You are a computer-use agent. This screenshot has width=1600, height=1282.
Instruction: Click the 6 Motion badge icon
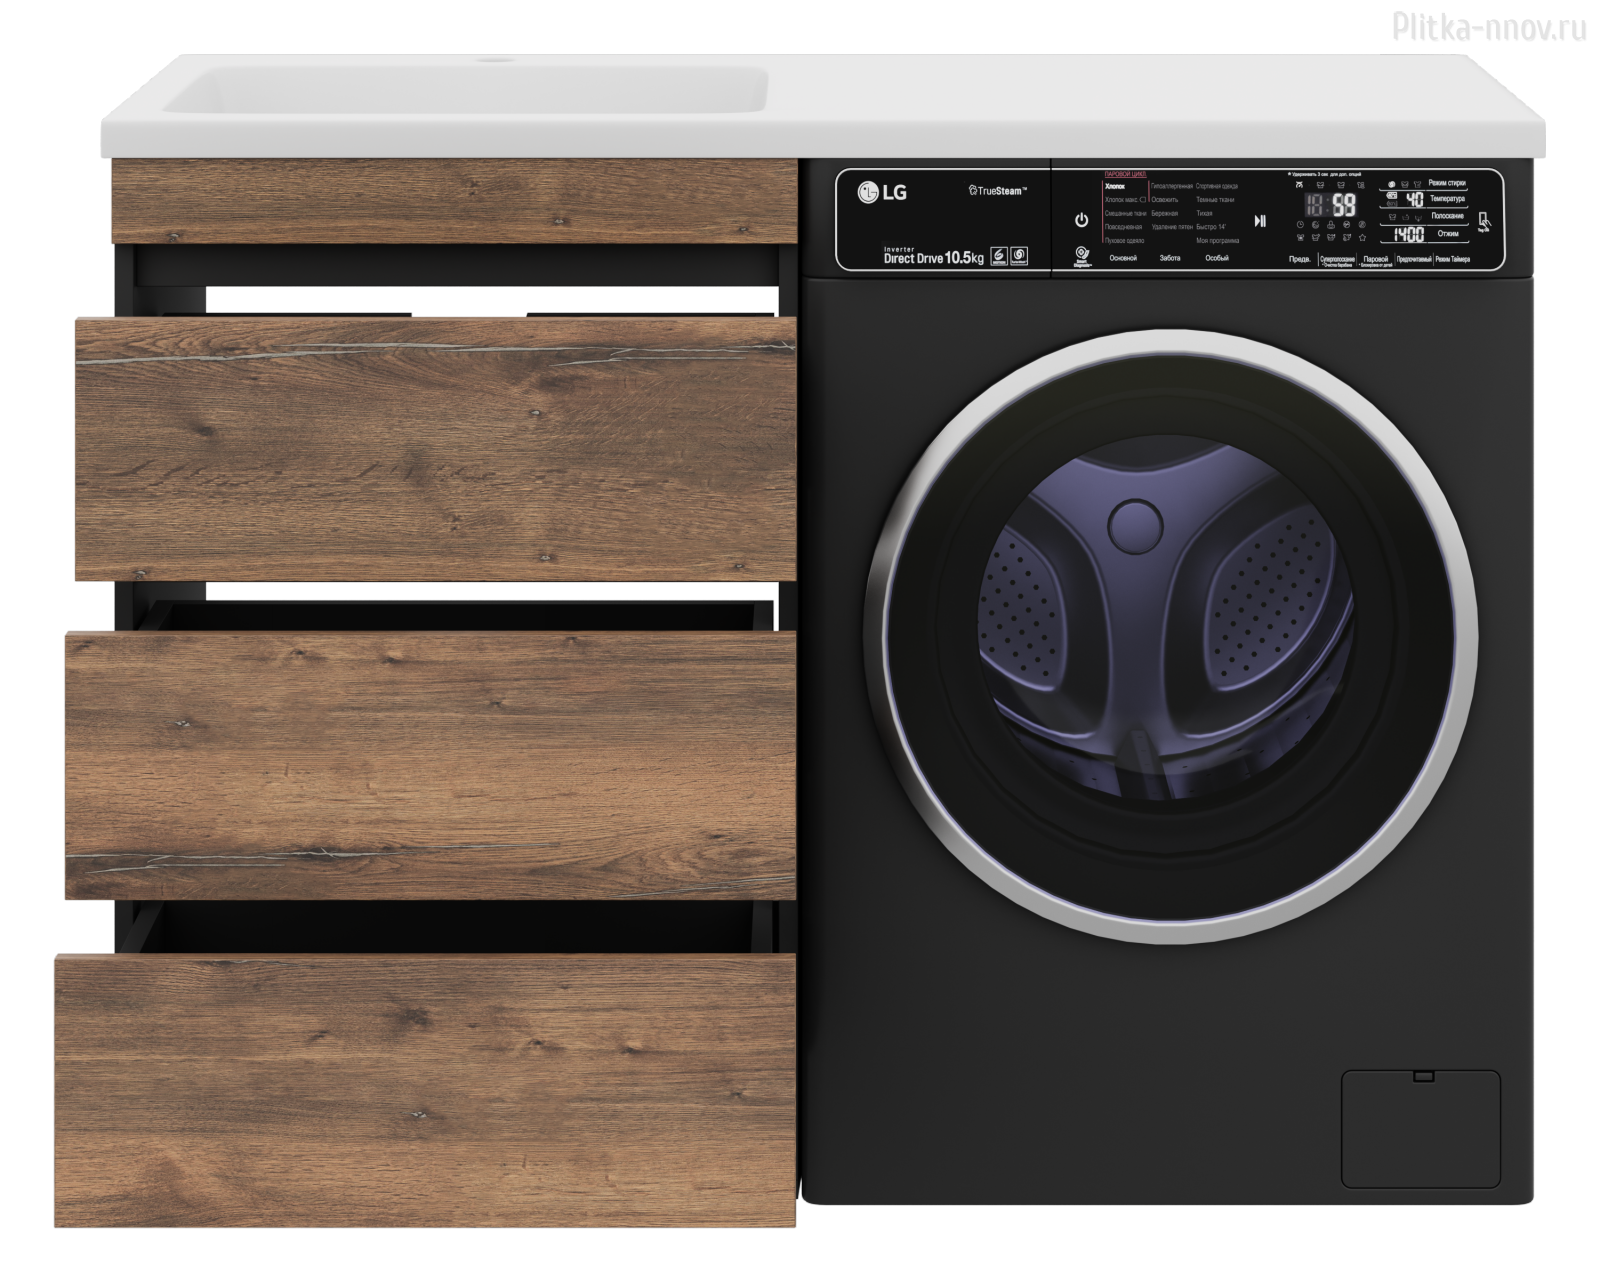click(x=997, y=255)
